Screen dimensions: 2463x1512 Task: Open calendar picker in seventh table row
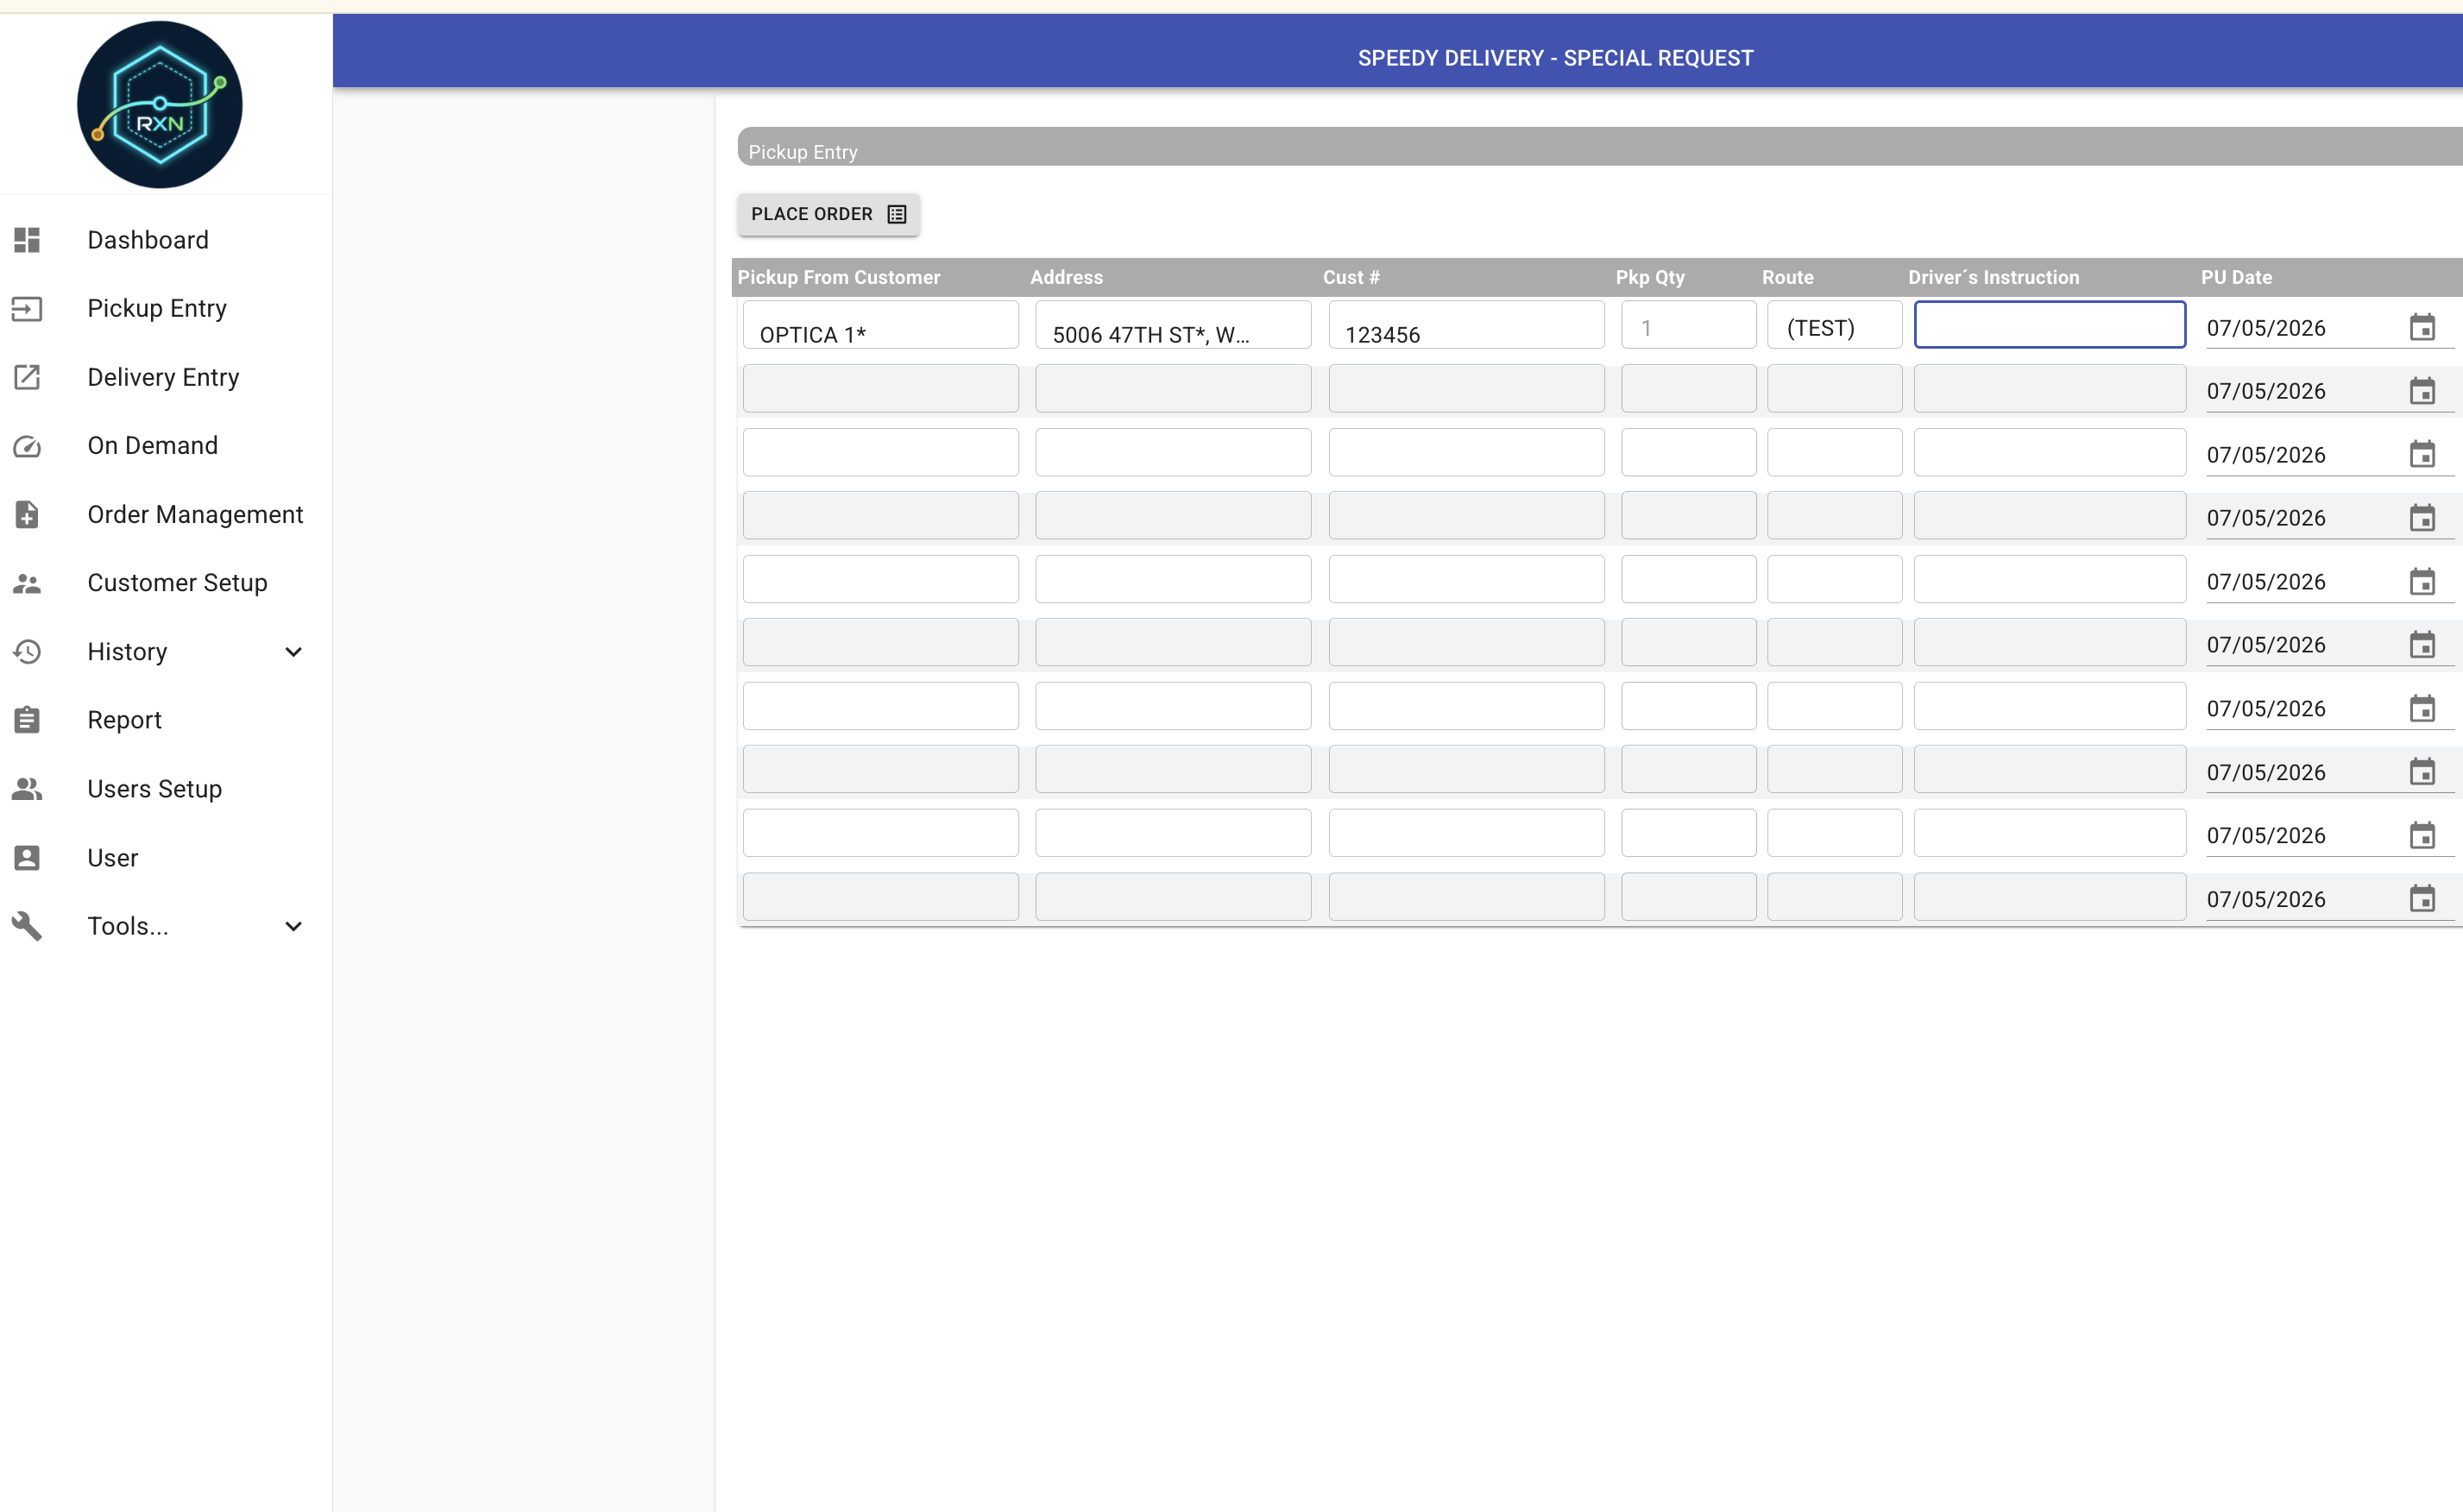(2422, 708)
